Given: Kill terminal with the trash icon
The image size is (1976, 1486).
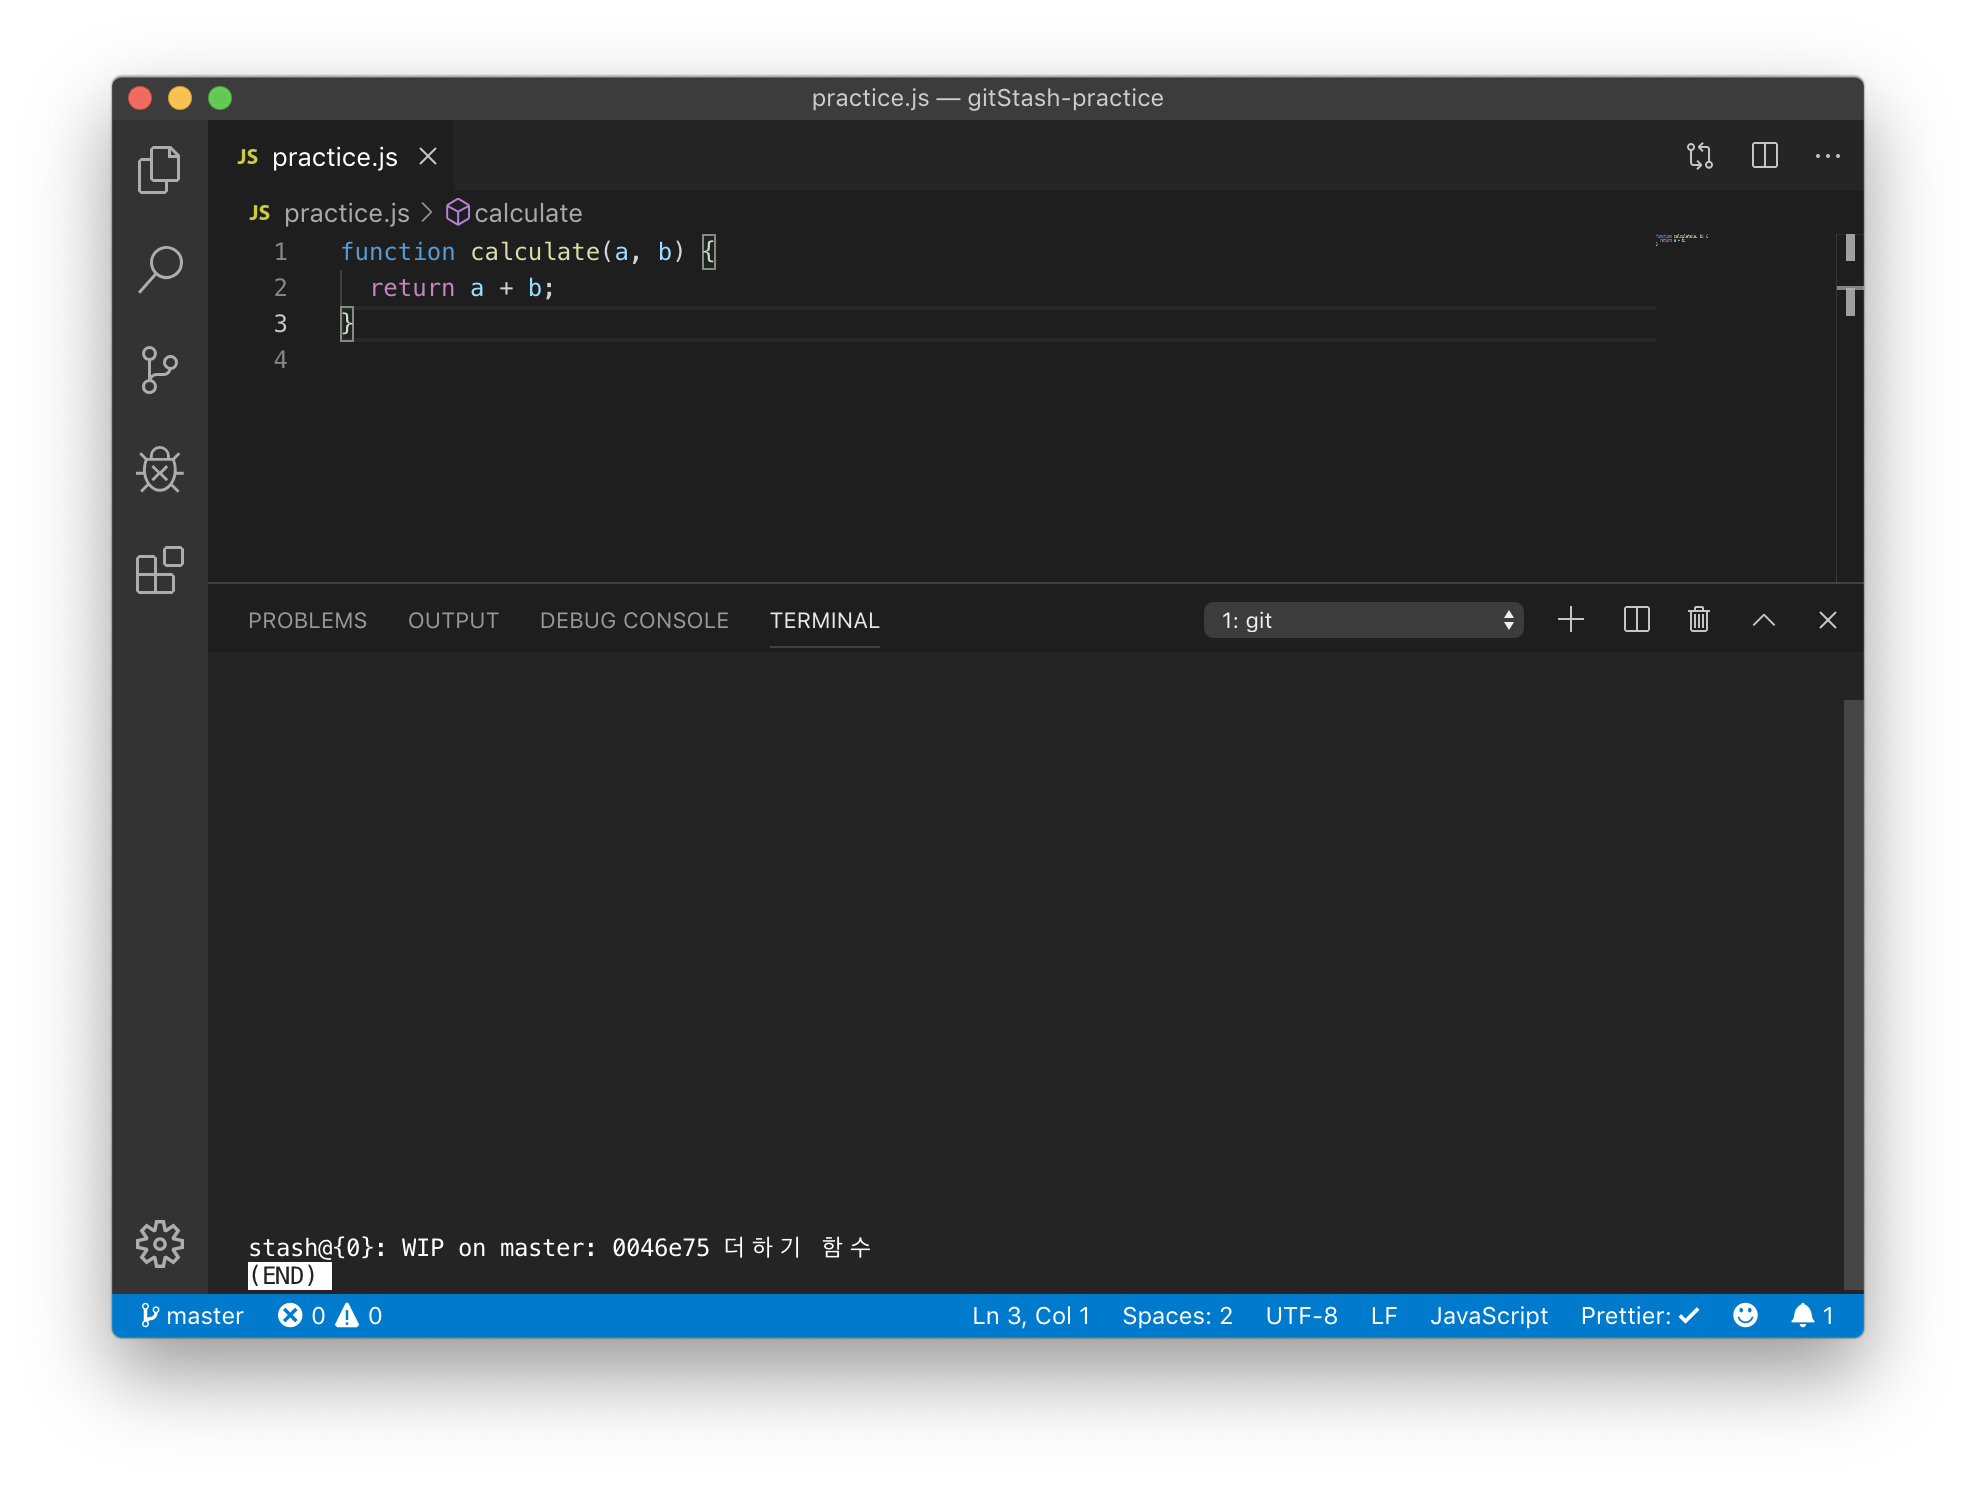Looking at the screenshot, I should (x=1698, y=620).
